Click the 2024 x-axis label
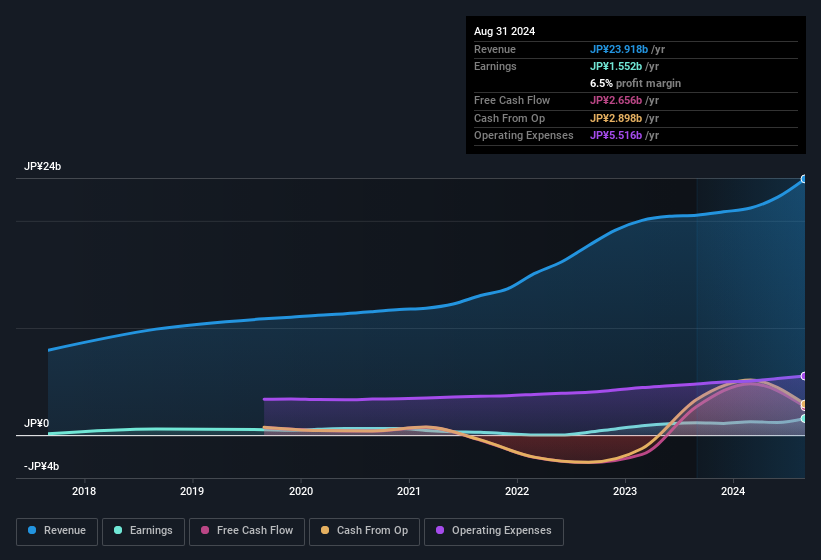The width and height of the screenshot is (821, 560). [733, 491]
